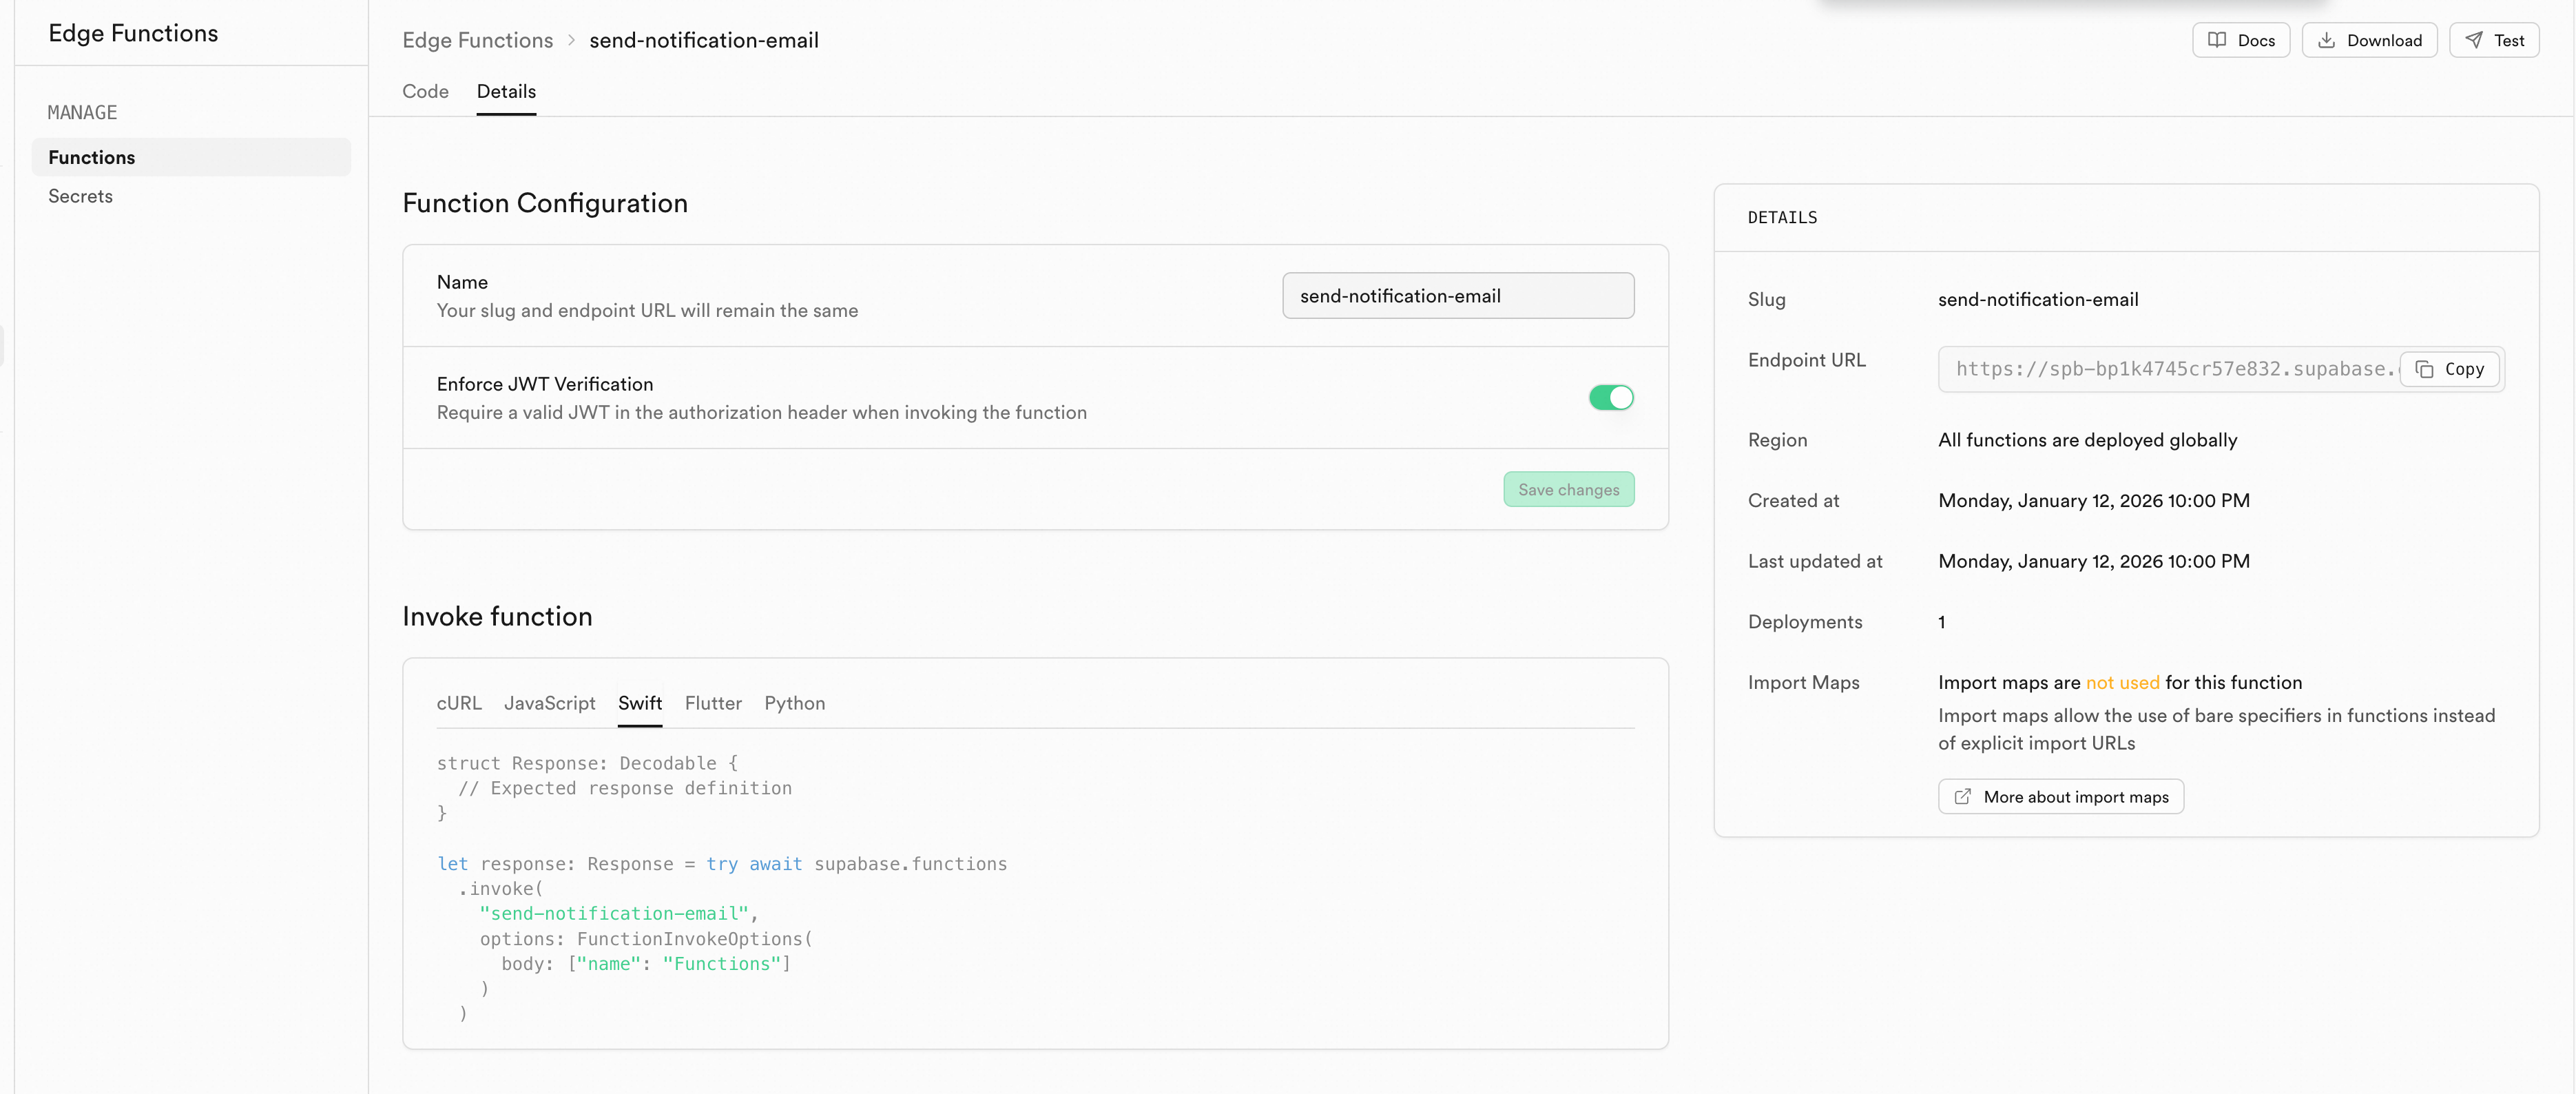Click the copy icon beside Endpoint URL
Viewport: 2576px width, 1094px height.
2424,369
